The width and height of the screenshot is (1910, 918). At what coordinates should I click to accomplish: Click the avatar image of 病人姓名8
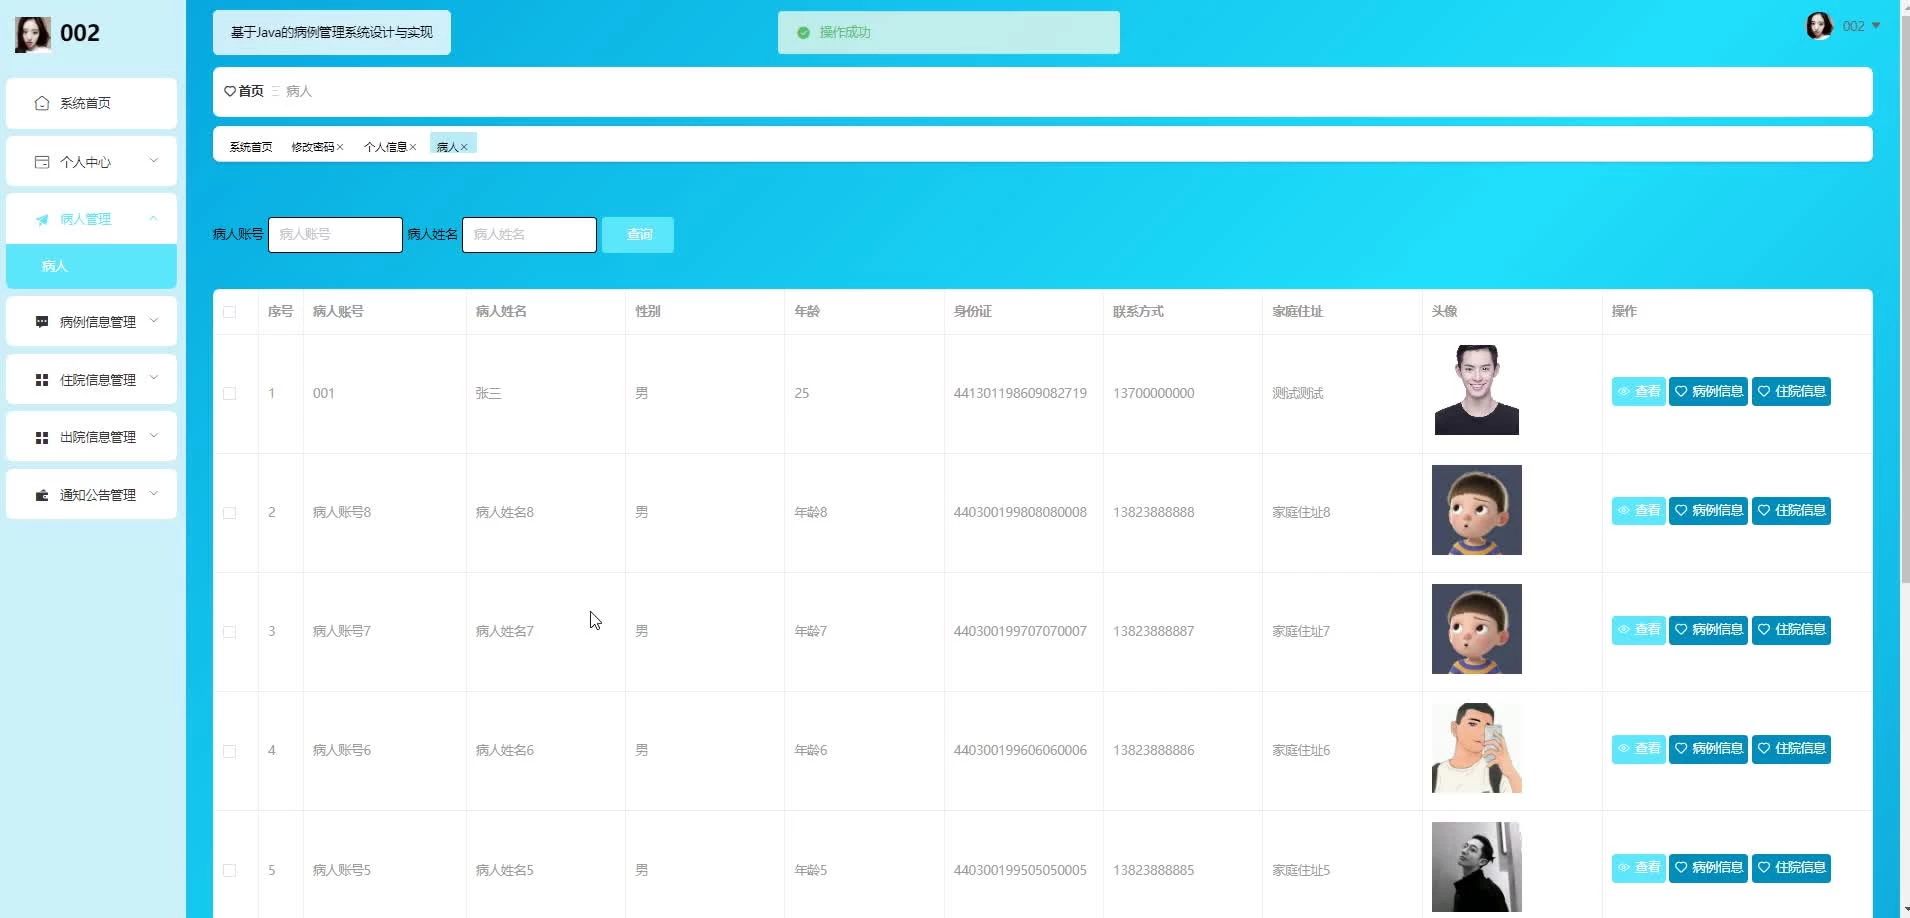pos(1477,510)
